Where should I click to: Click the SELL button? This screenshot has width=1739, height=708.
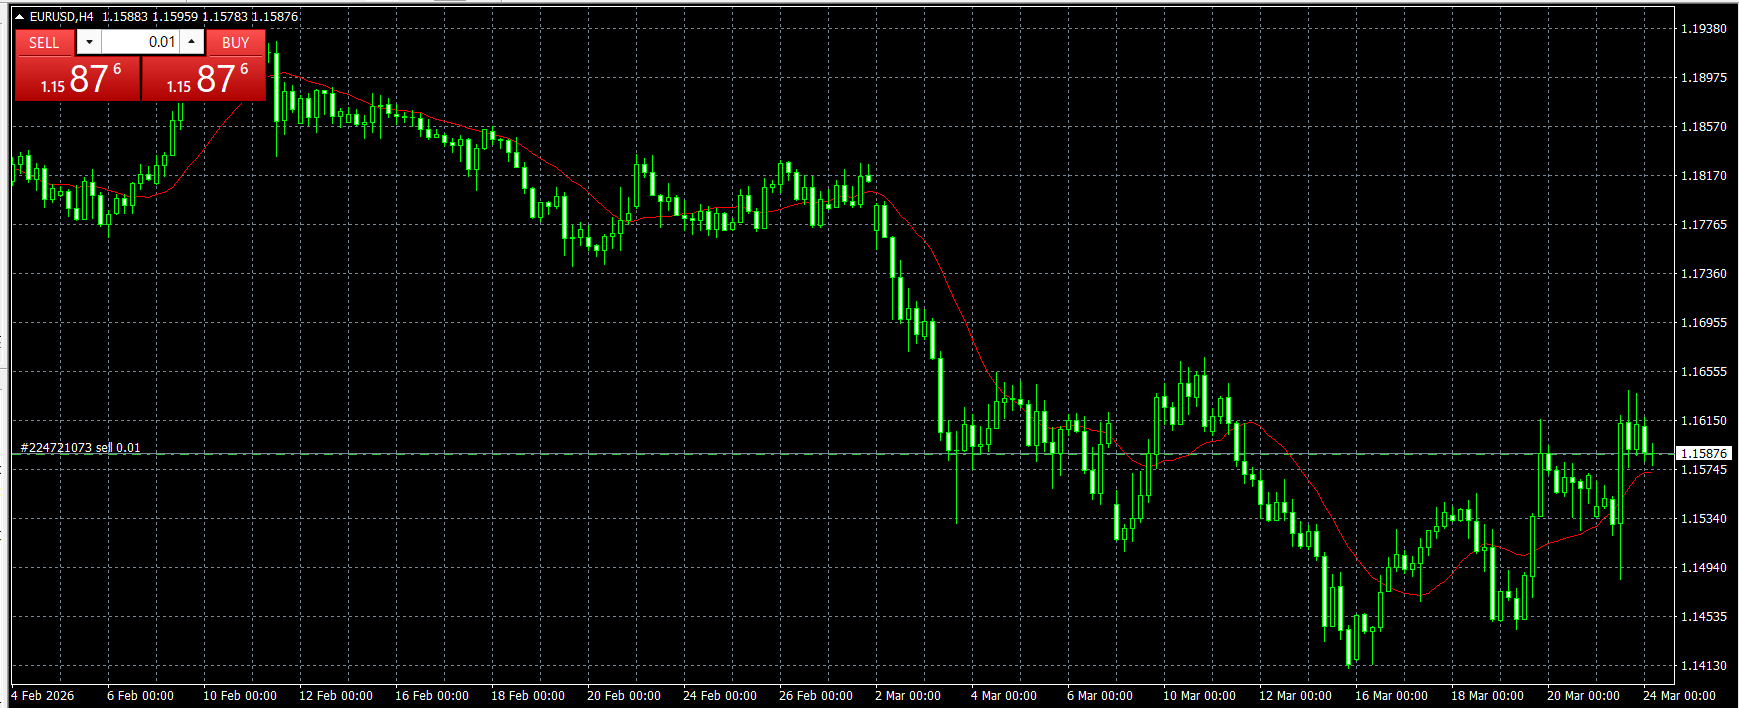coord(44,42)
